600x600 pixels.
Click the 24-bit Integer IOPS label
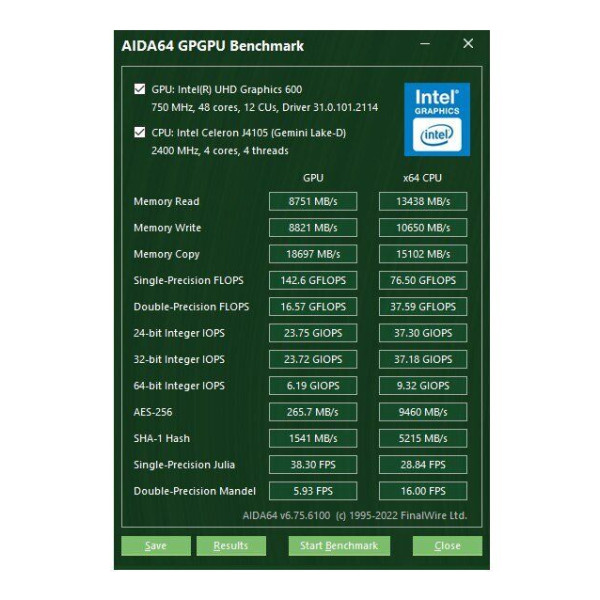(179, 333)
